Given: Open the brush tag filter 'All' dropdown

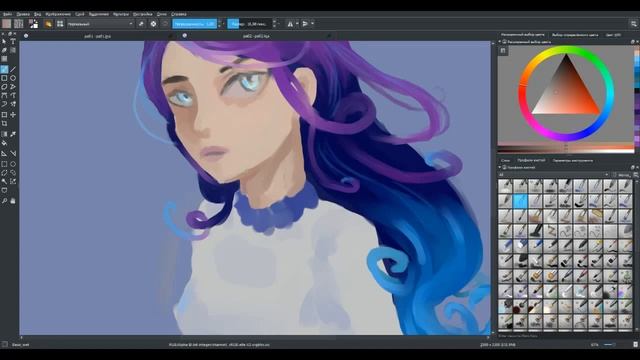Looking at the screenshot, I should point(553,175).
